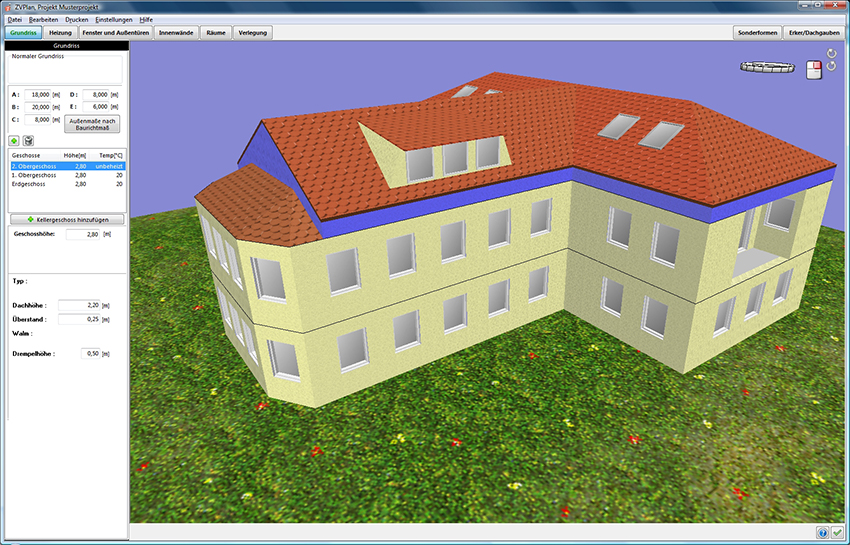Click the Überstand input field
This screenshot has width=850, height=545.
pyautogui.click(x=79, y=319)
